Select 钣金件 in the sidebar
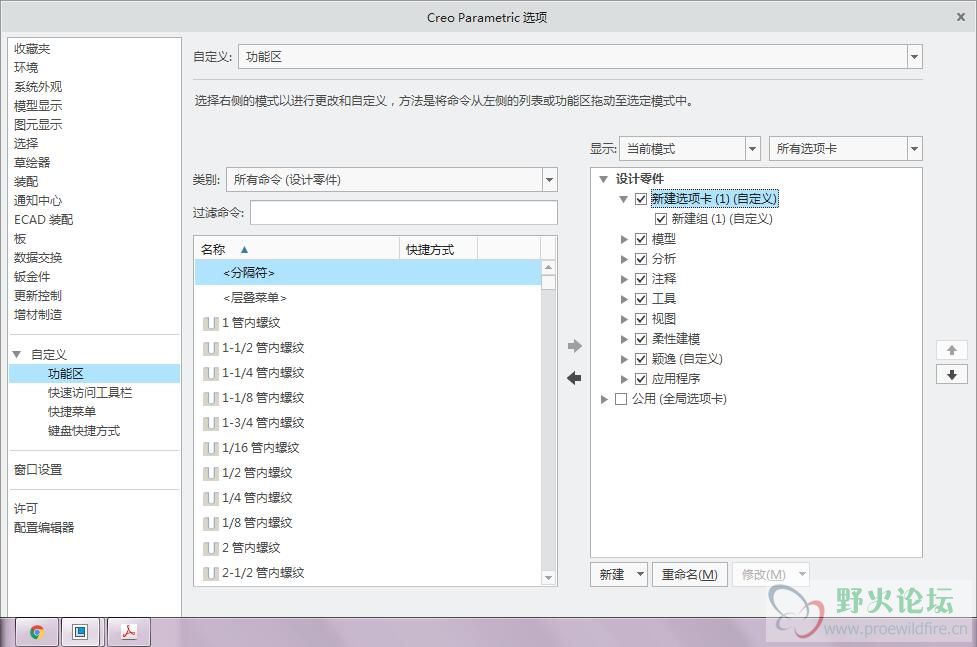Screen dimensions: 977x647 tap(32, 276)
